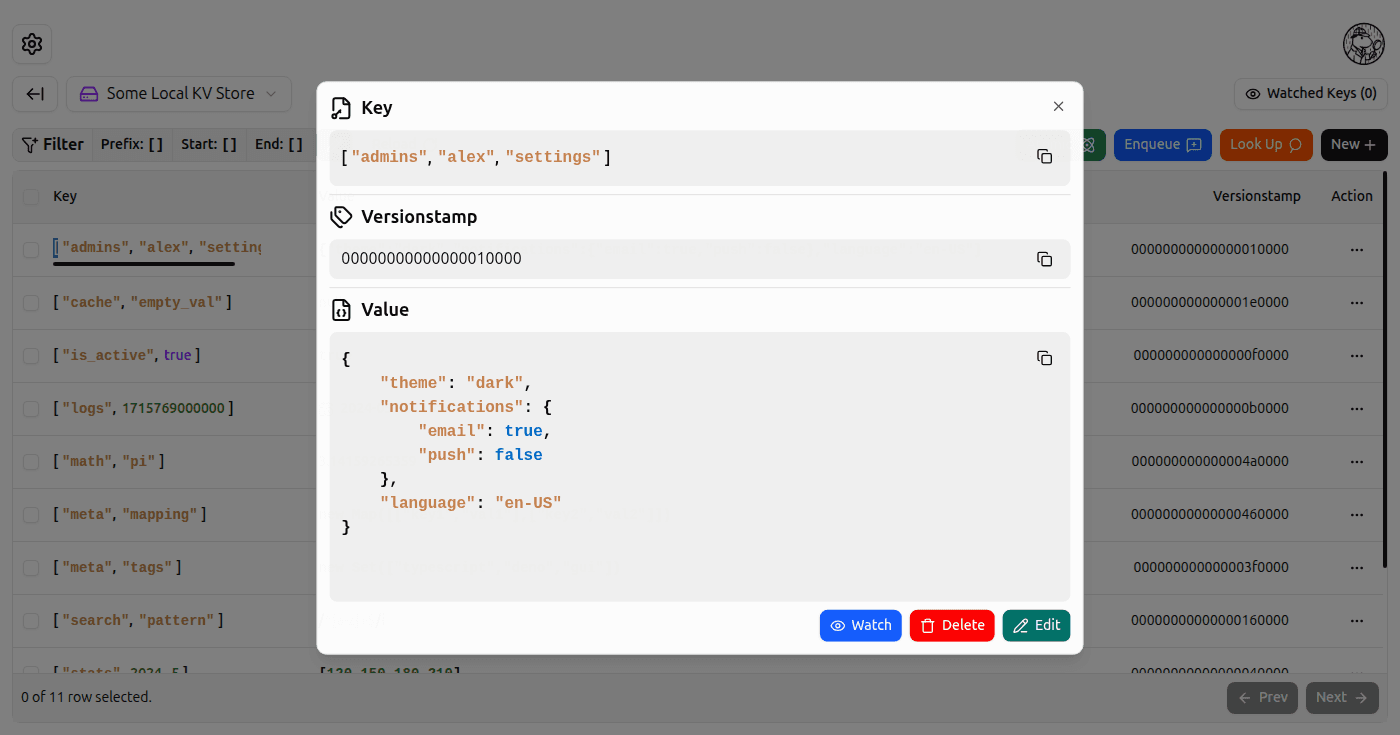Open the Filter options
The height and width of the screenshot is (735, 1400).
pos(53,144)
